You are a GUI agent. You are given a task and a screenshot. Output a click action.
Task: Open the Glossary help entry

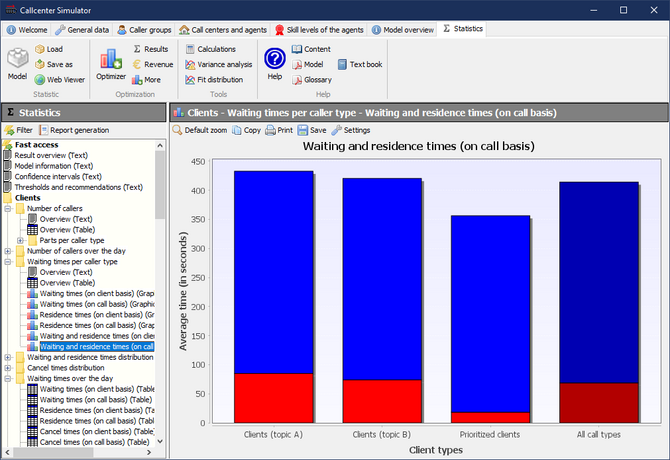point(312,80)
